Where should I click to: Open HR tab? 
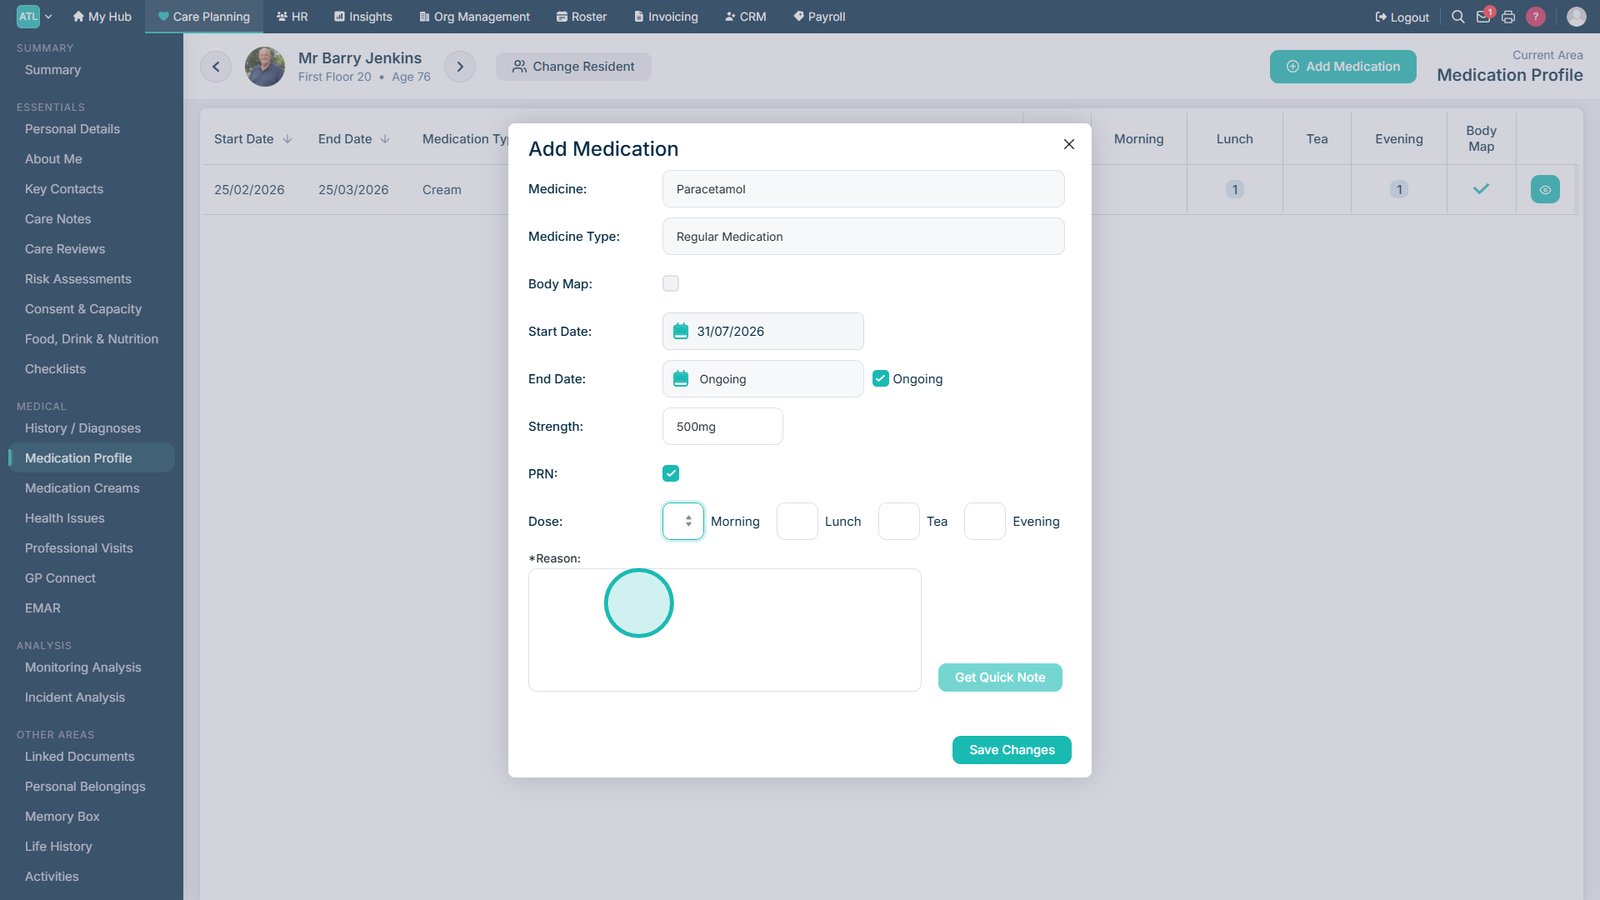pos(292,17)
